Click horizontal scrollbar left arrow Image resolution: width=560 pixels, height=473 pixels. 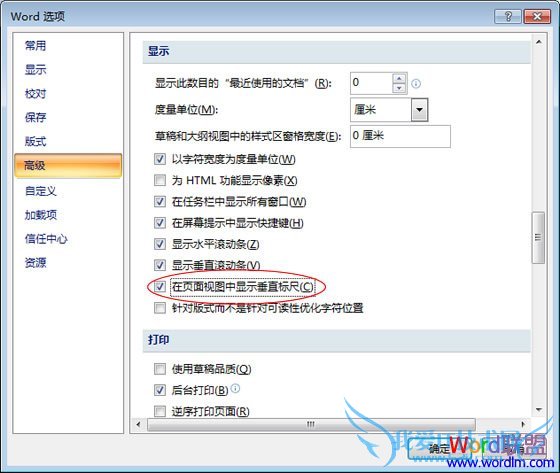click(139, 424)
